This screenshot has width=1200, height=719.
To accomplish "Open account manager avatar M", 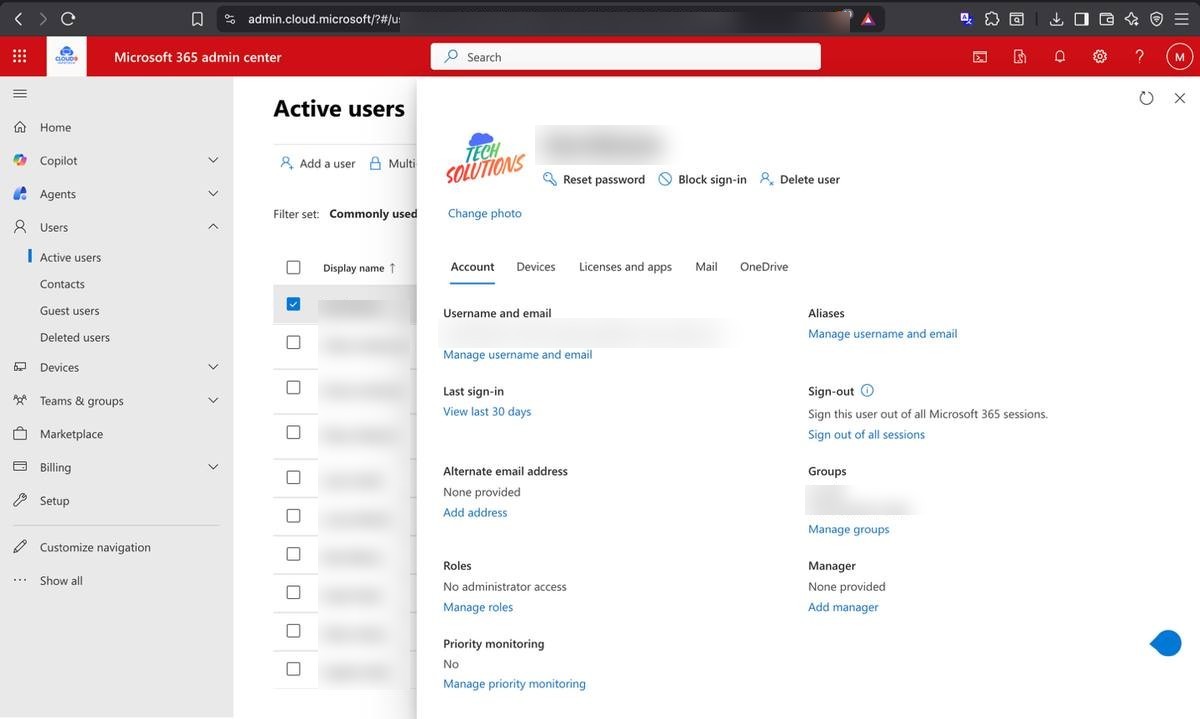I will pos(1180,57).
